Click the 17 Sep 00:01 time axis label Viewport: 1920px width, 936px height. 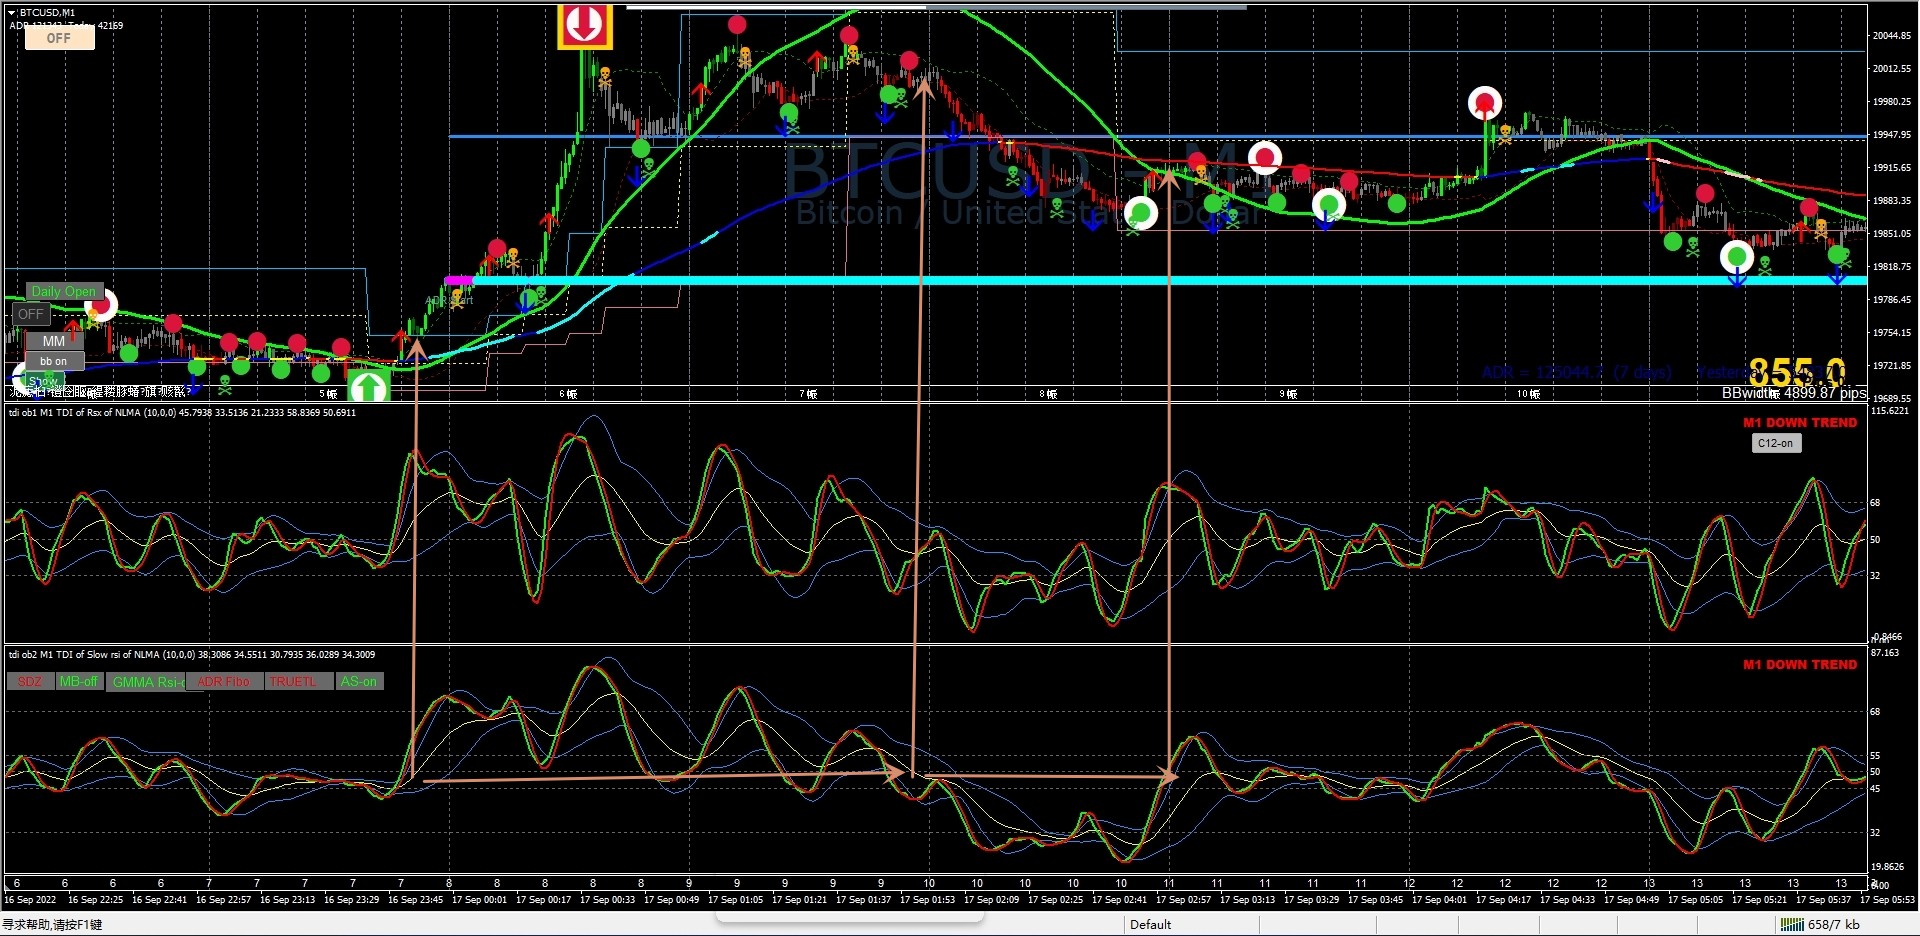(x=479, y=900)
